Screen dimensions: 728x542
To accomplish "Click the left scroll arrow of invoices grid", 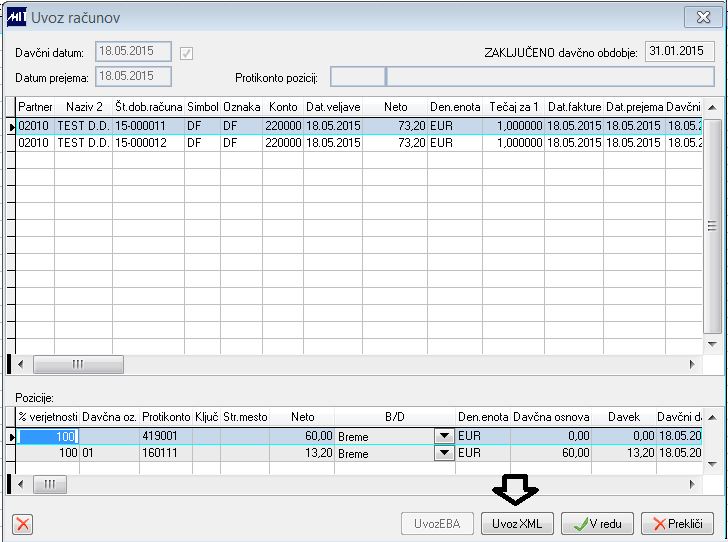I will [20, 365].
